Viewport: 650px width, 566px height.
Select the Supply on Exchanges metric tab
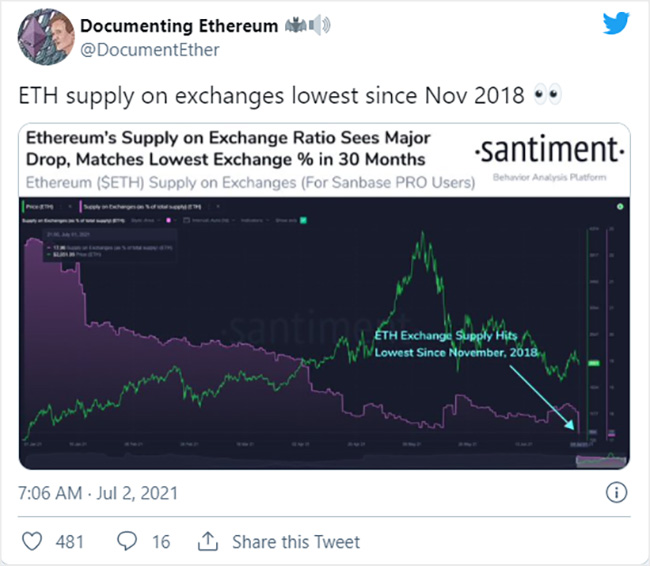[141, 206]
